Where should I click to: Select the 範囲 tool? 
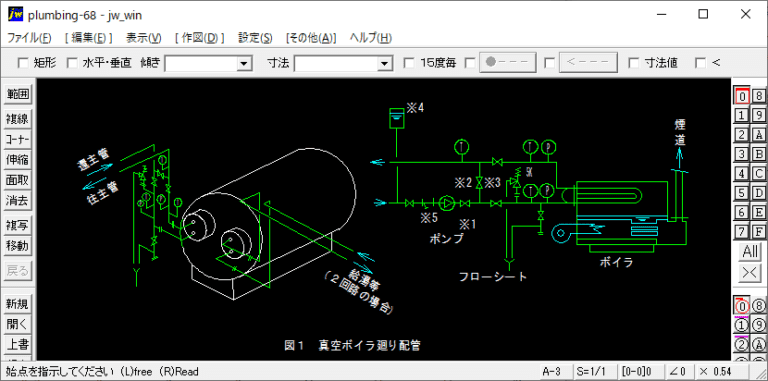(18, 94)
